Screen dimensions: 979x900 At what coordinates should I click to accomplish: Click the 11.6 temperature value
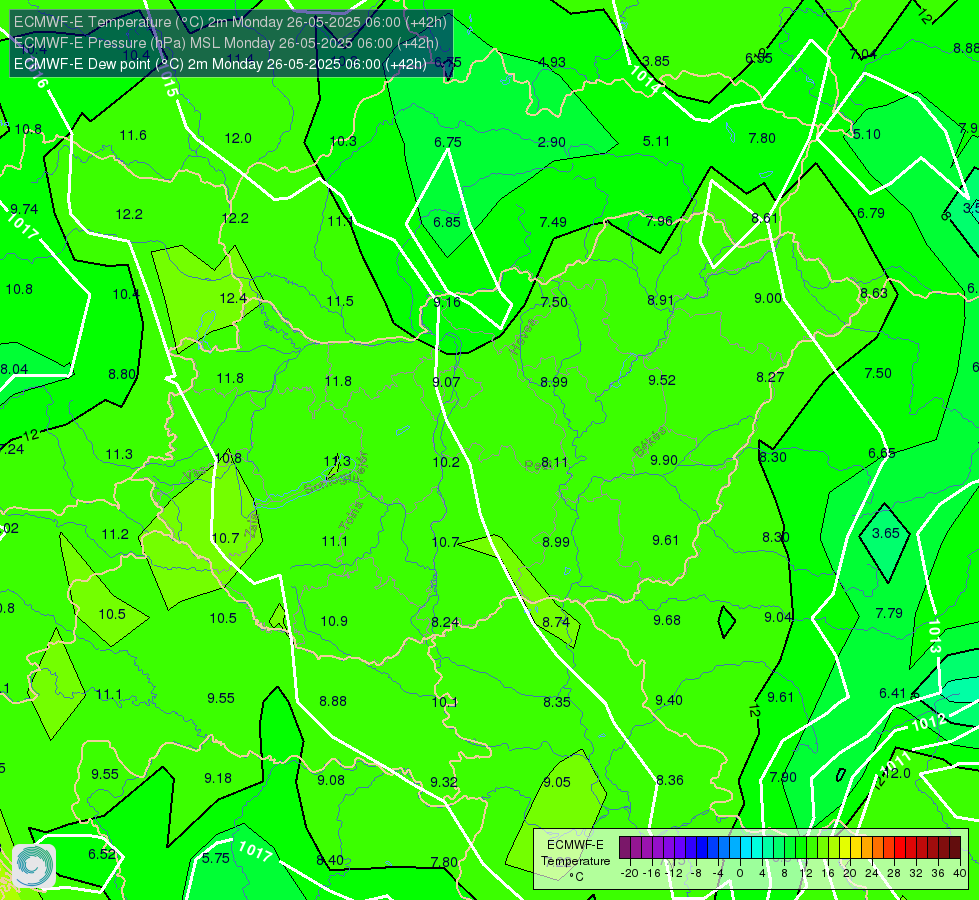click(x=133, y=136)
